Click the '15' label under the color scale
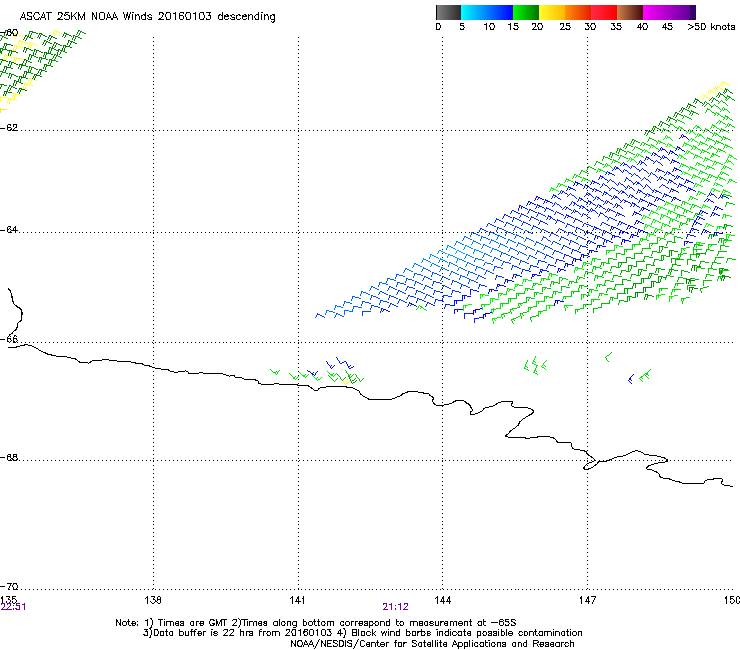The height and width of the screenshot is (650, 740). 513,27
